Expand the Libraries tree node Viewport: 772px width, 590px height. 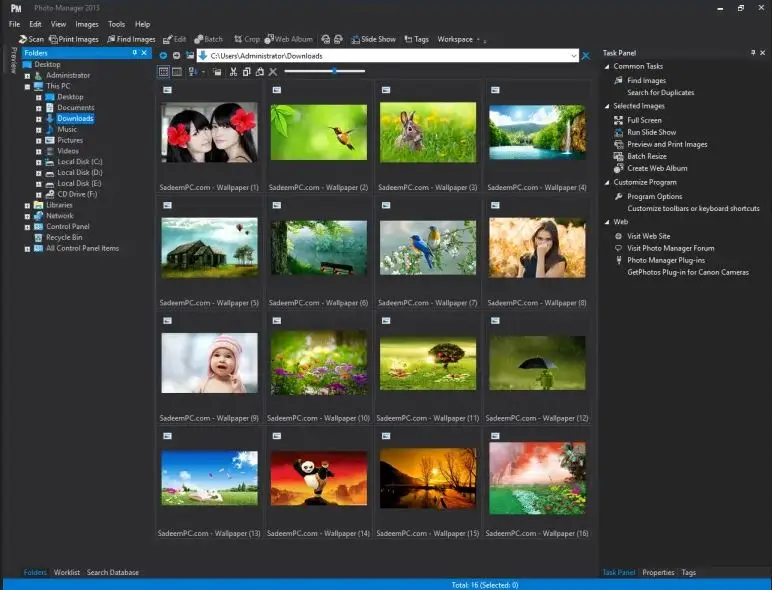(27, 205)
